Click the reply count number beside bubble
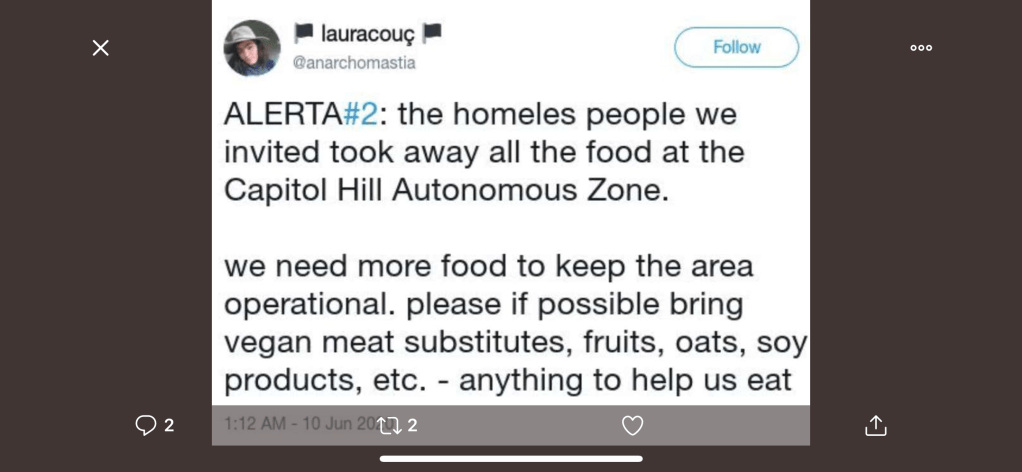This screenshot has height=472, width=1022. pyautogui.click(x=169, y=425)
